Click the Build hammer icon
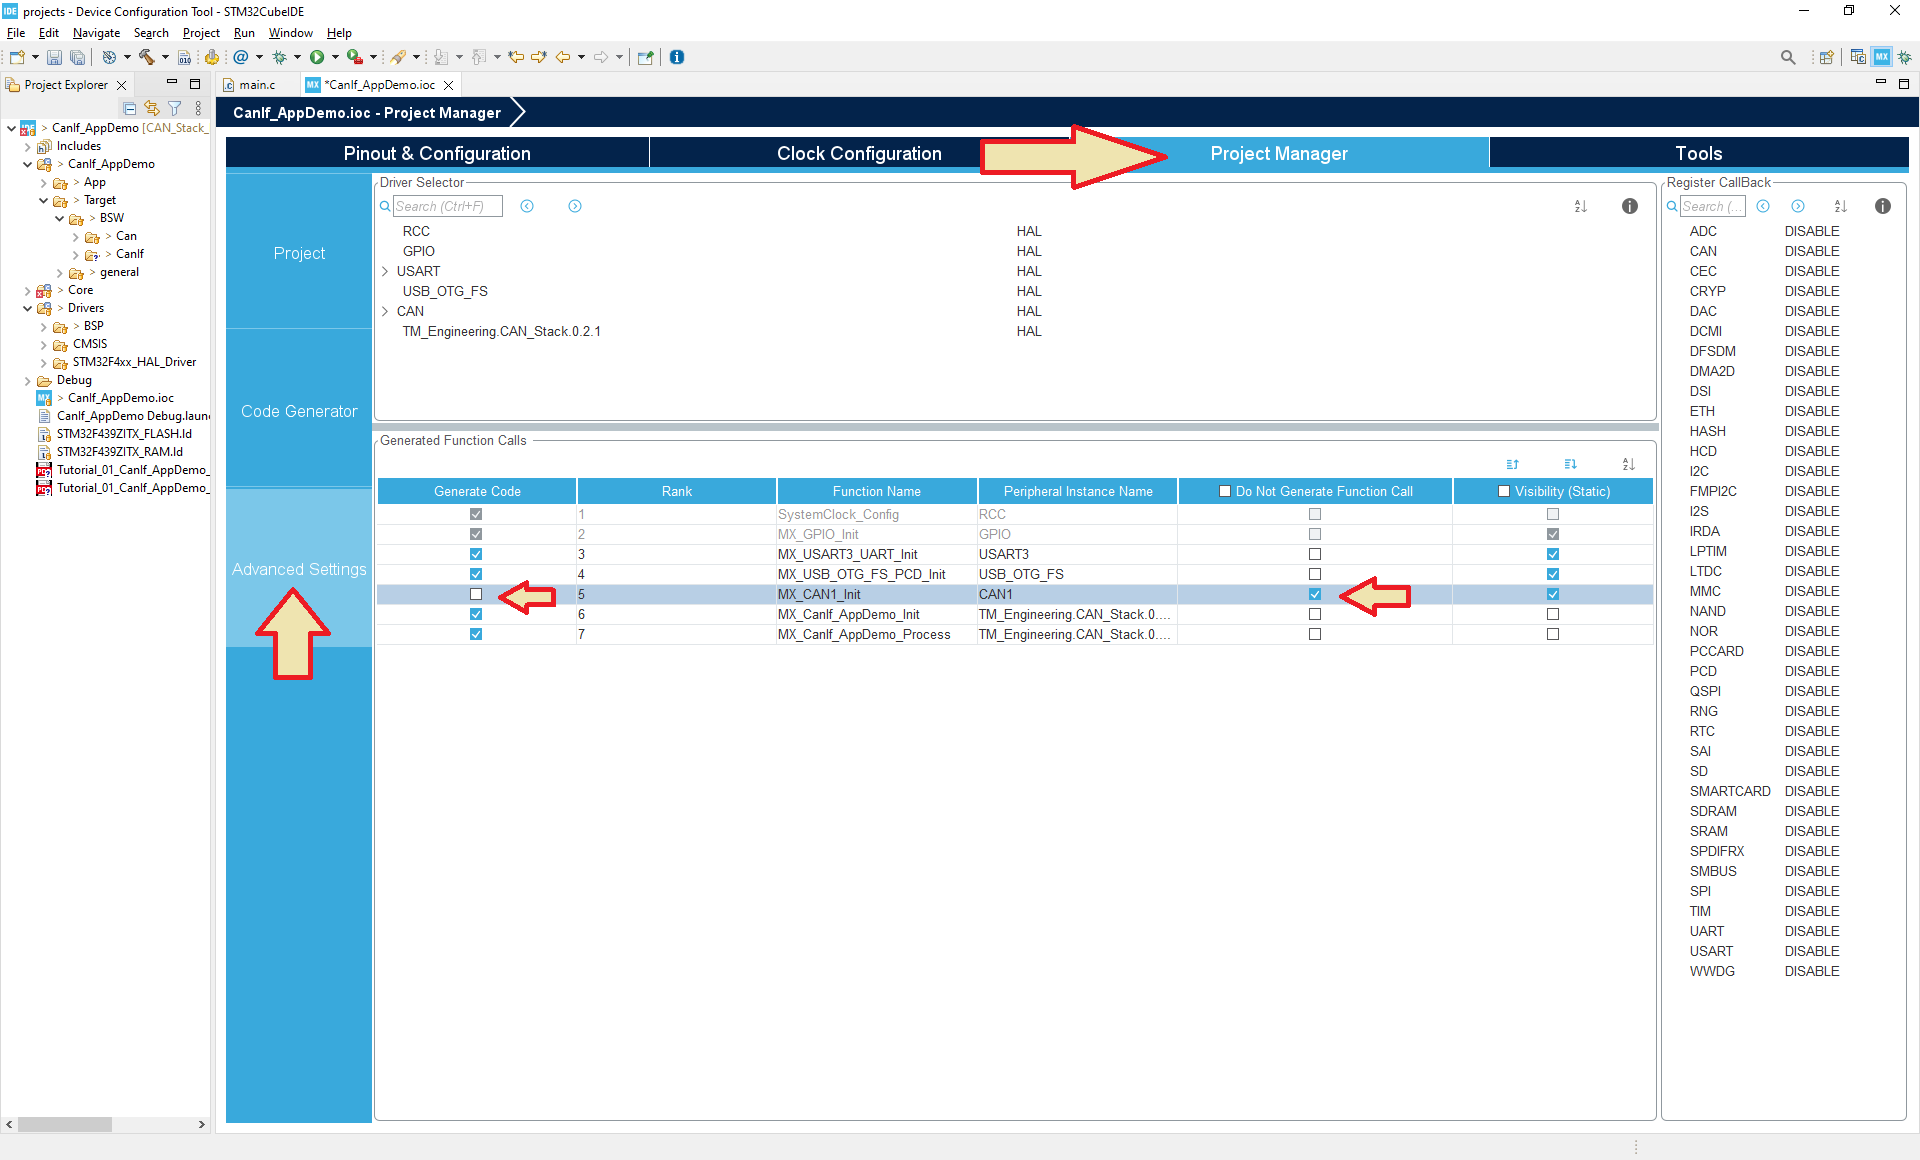Viewport: 1920px width, 1160px height. [x=147, y=57]
